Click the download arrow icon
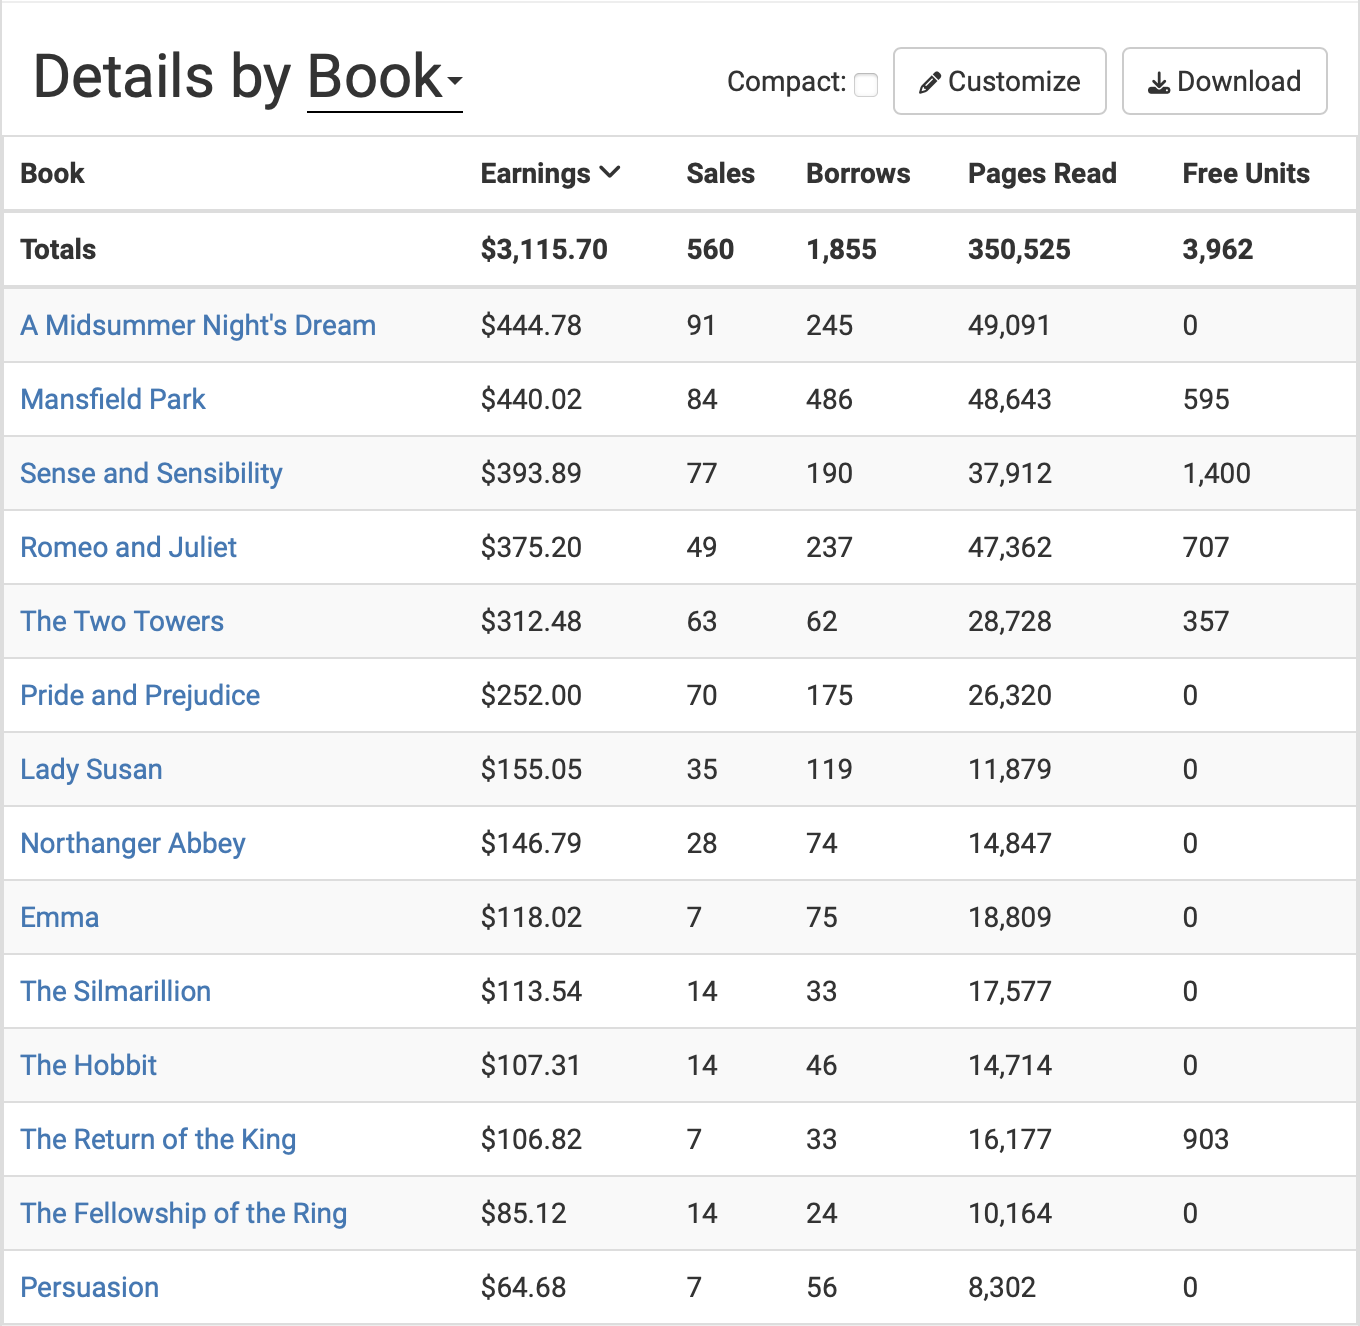1360x1326 pixels. coord(1159,83)
